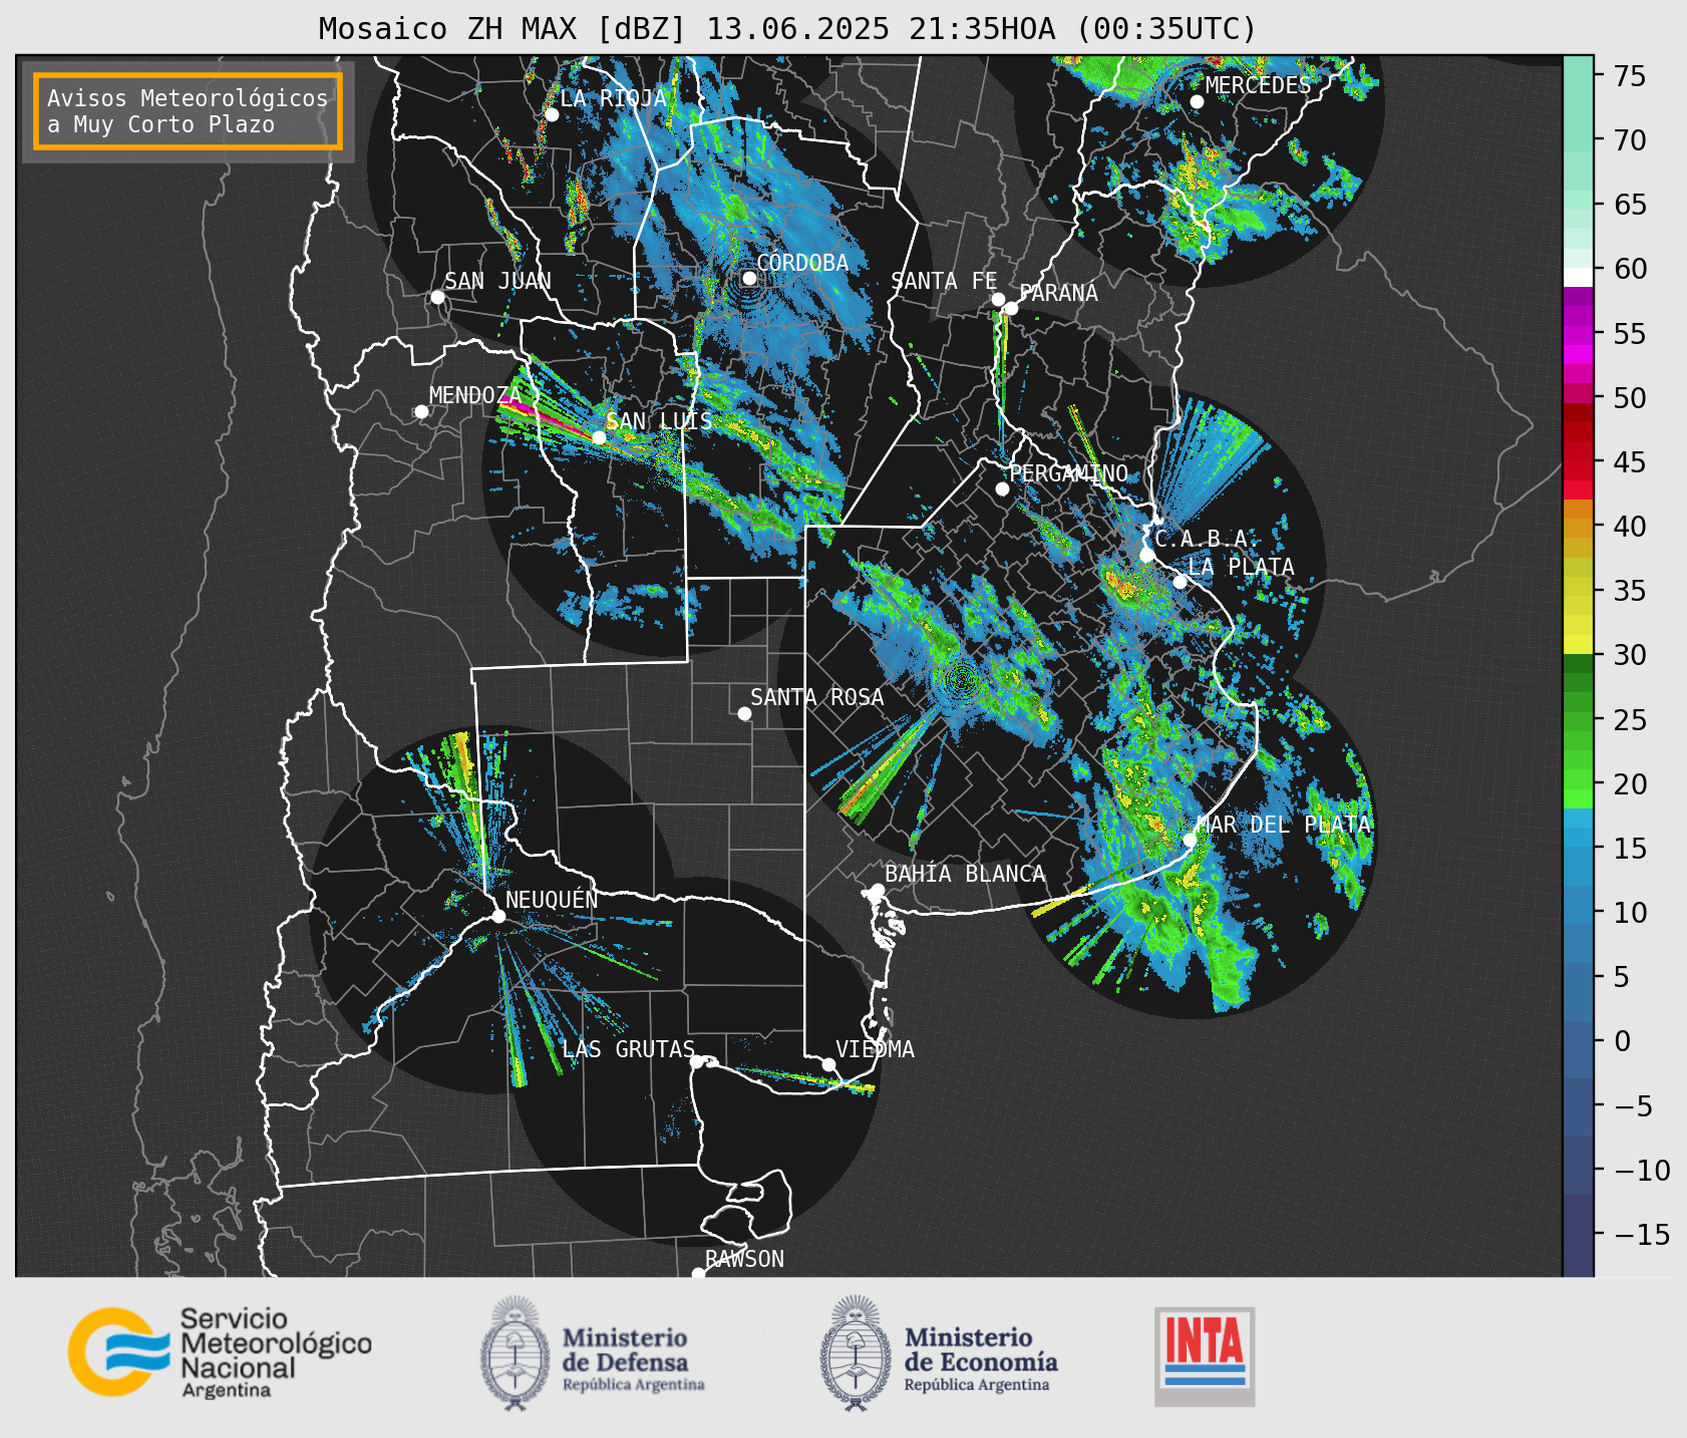Select the VIEDMA city dot
Image resolution: width=1687 pixels, height=1438 pixels.
click(x=829, y=1064)
